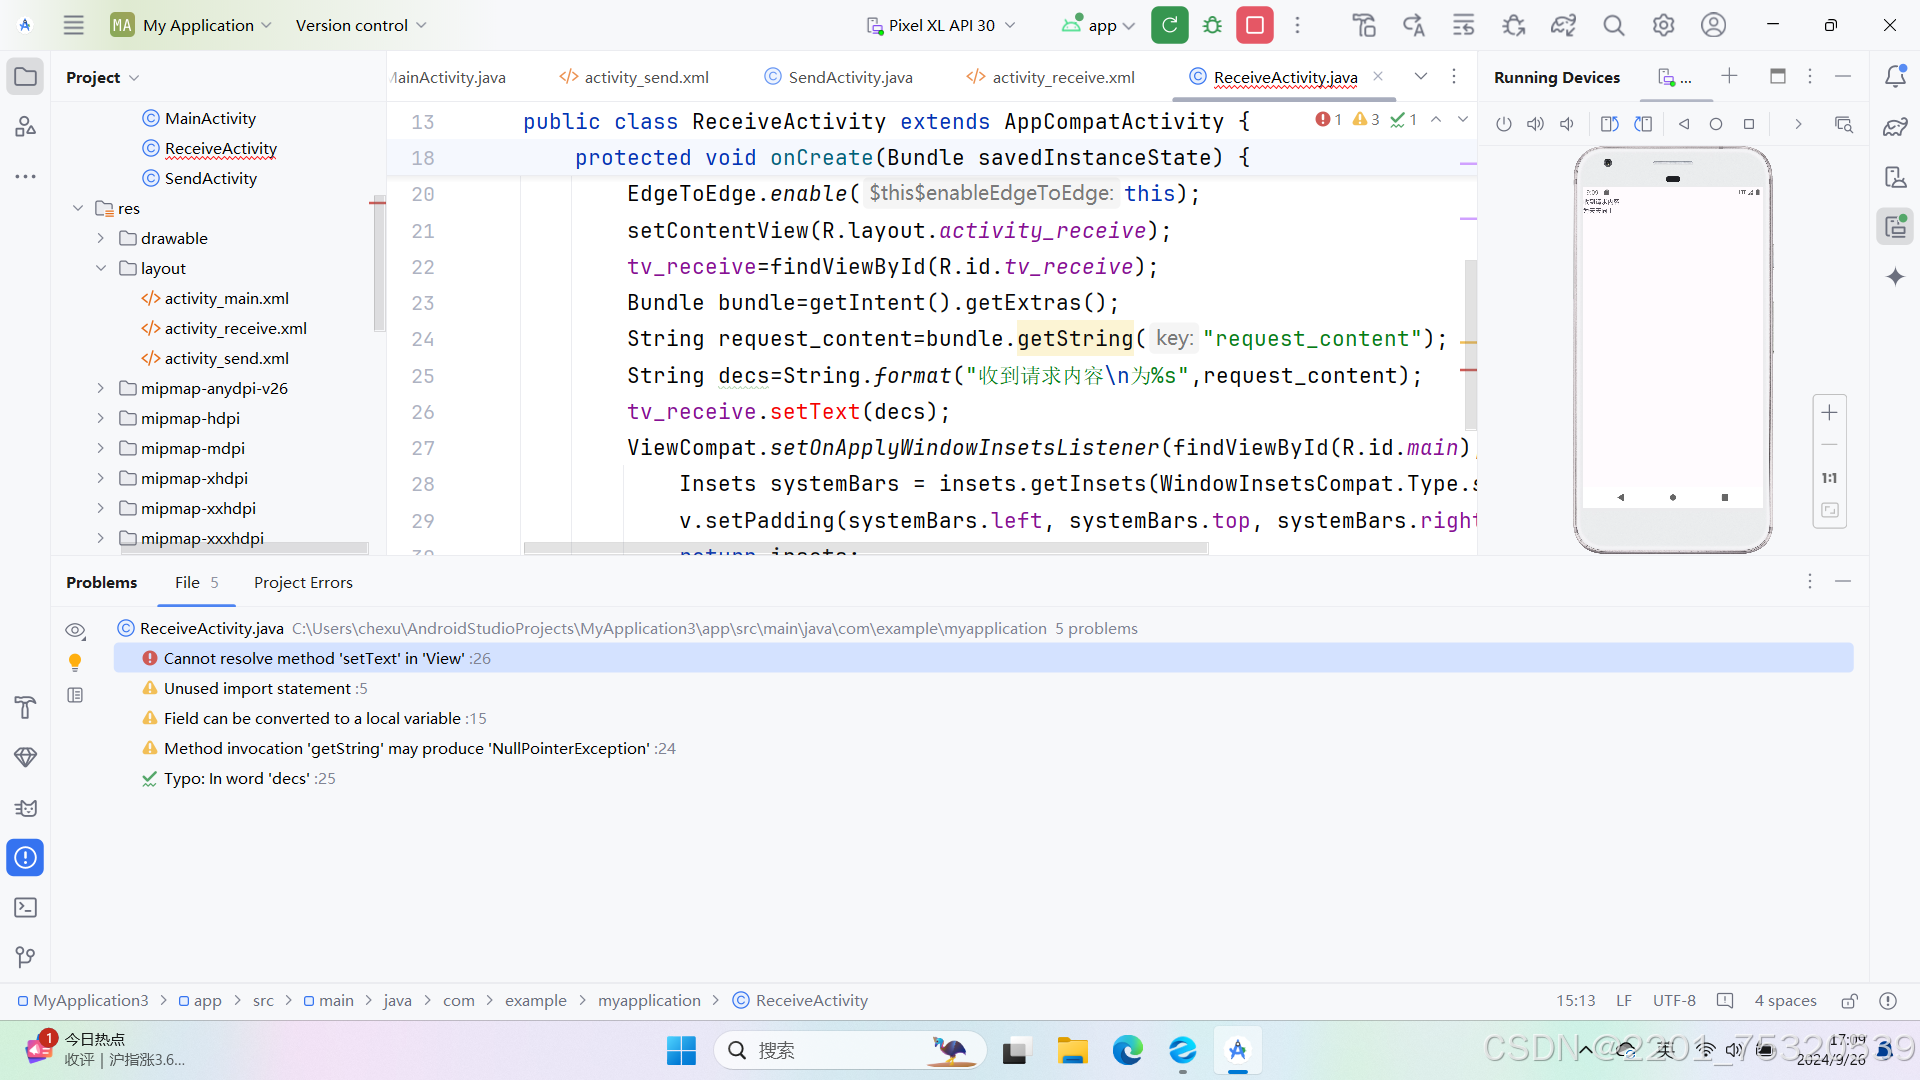Image resolution: width=1920 pixels, height=1080 pixels.
Task: Collapse the layout folder
Action: coord(100,268)
